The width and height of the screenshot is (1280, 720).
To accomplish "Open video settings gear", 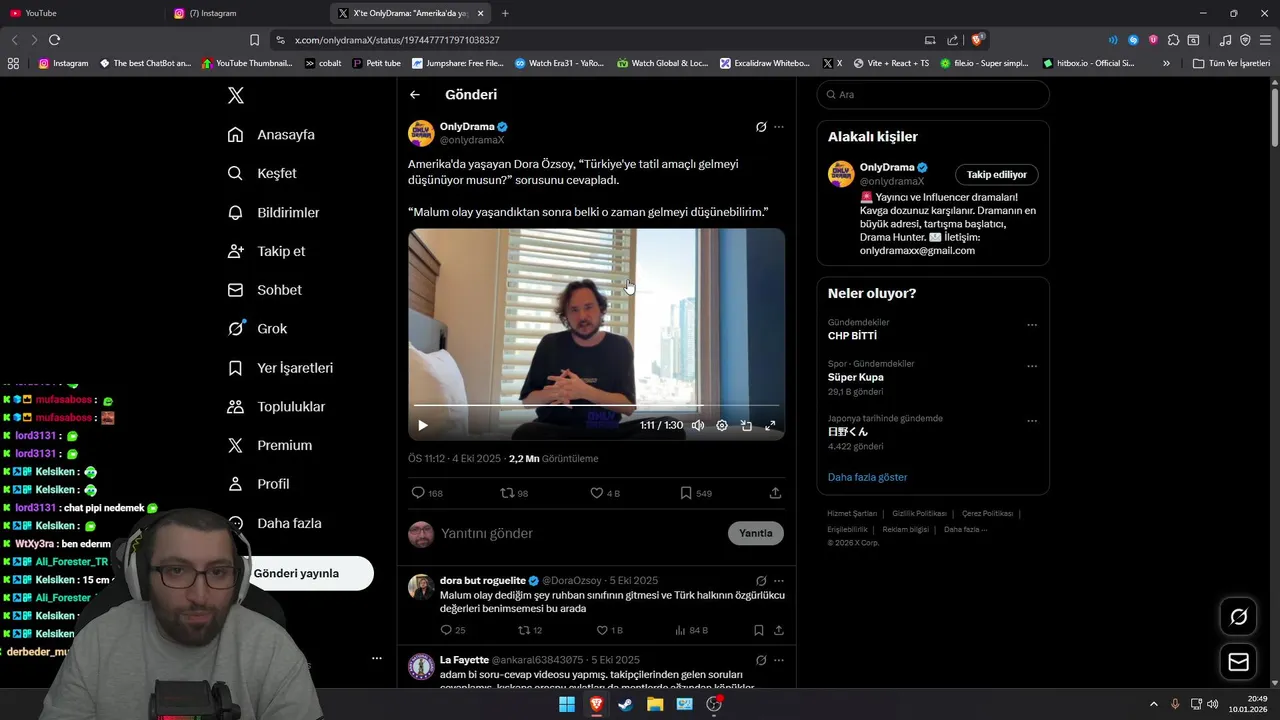I will (722, 425).
